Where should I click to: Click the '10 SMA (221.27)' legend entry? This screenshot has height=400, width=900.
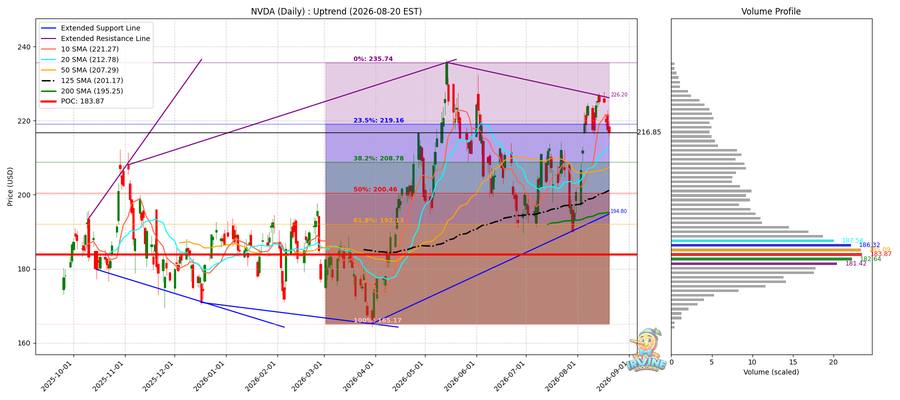[x=80, y=49]
